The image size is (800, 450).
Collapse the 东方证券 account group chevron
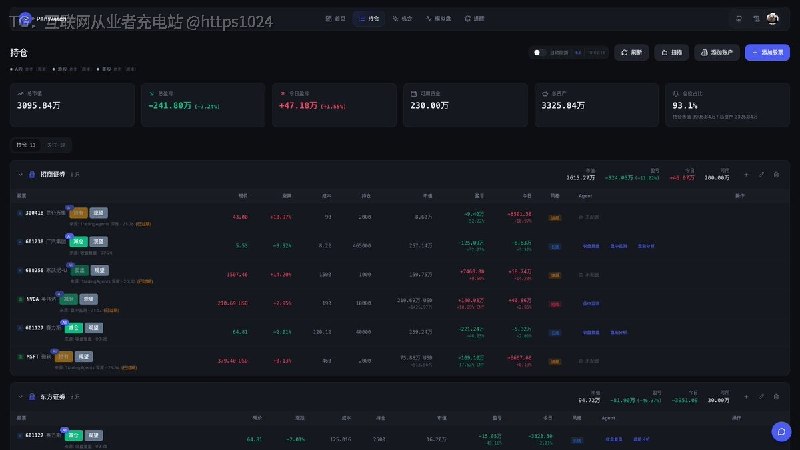(20, 396)
